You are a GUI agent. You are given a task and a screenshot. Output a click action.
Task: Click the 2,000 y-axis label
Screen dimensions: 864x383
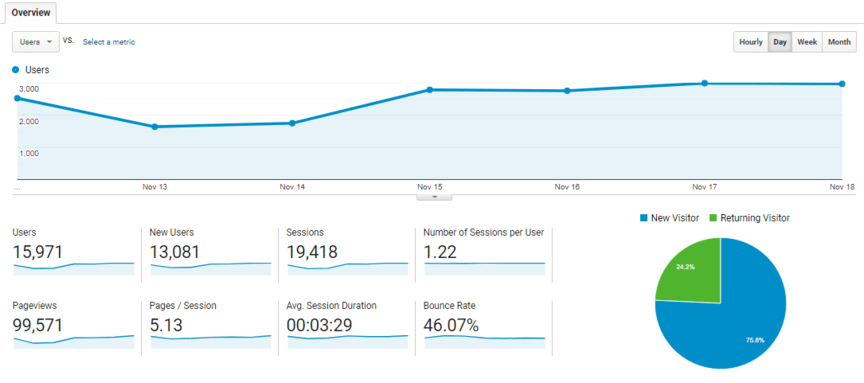point(29,121)
